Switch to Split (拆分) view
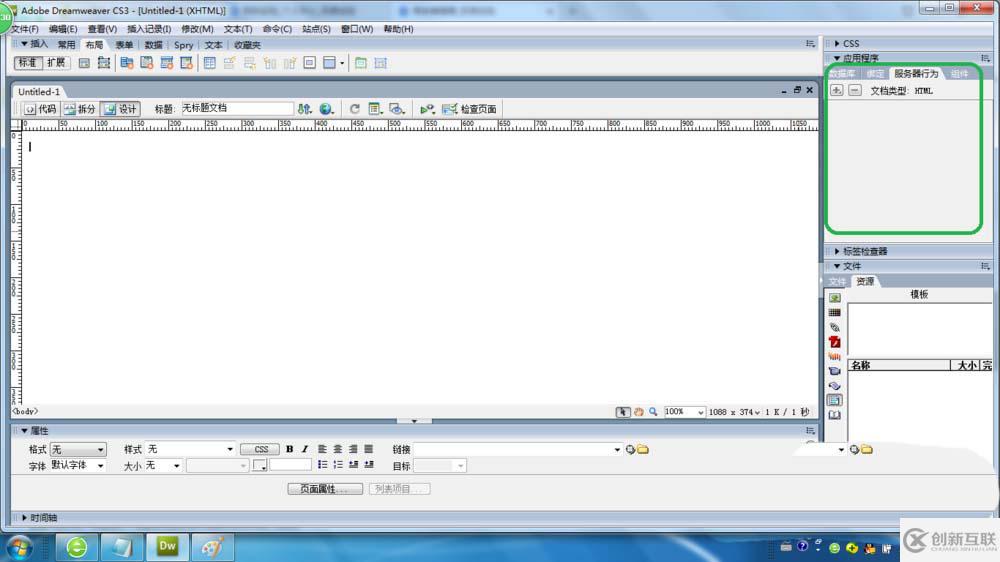 coord(80,109)
